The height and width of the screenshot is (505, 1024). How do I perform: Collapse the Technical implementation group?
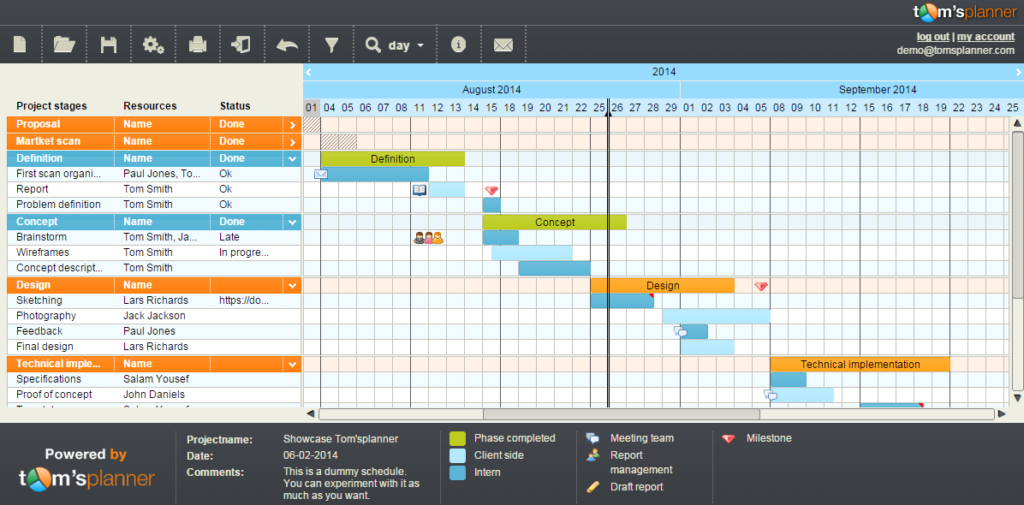(x=293, y=364)
